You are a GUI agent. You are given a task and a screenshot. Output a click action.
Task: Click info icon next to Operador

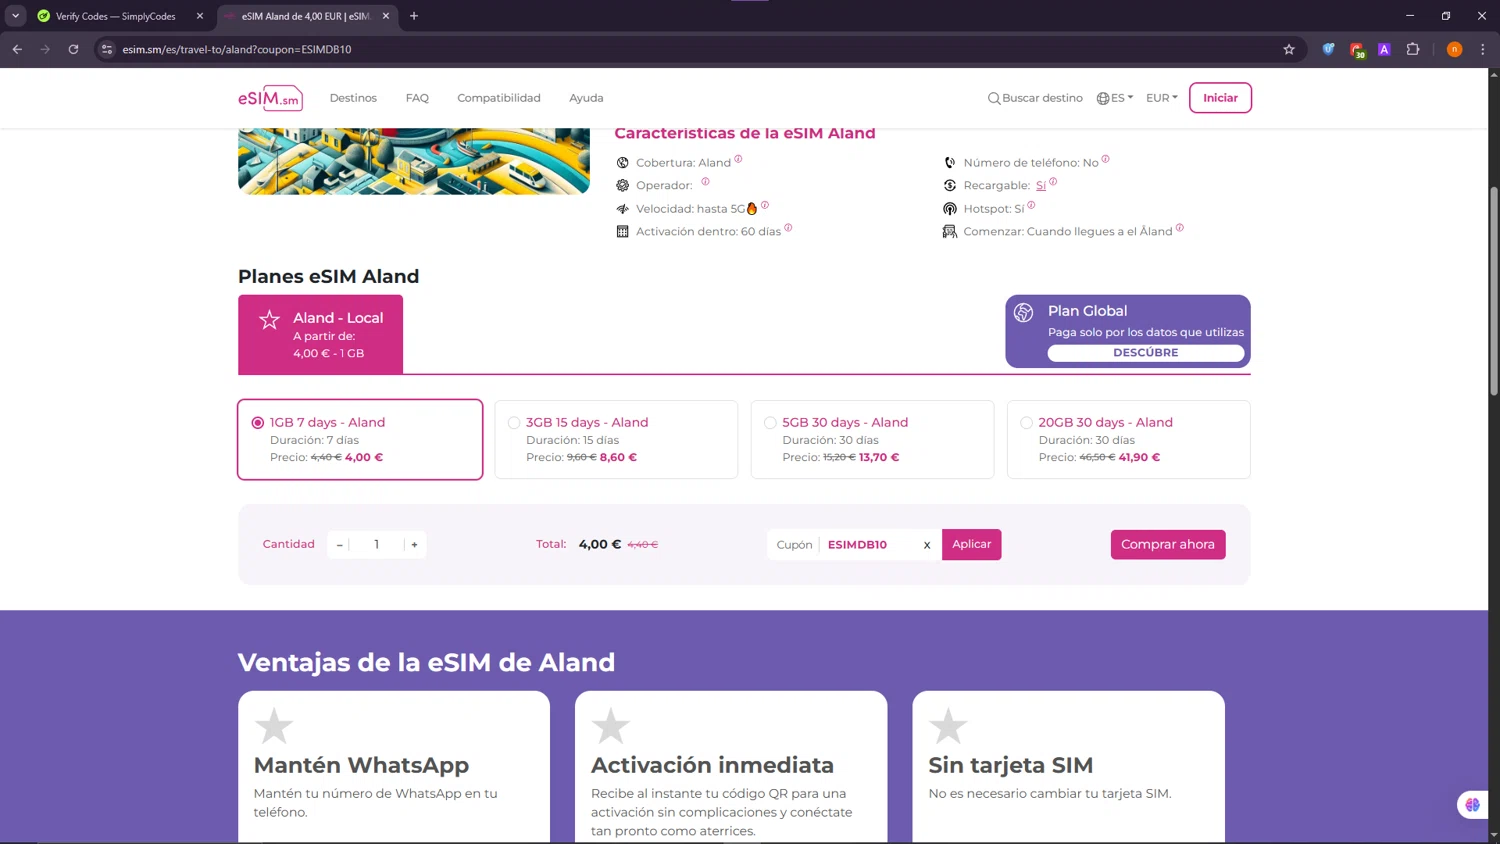point(705,181)
